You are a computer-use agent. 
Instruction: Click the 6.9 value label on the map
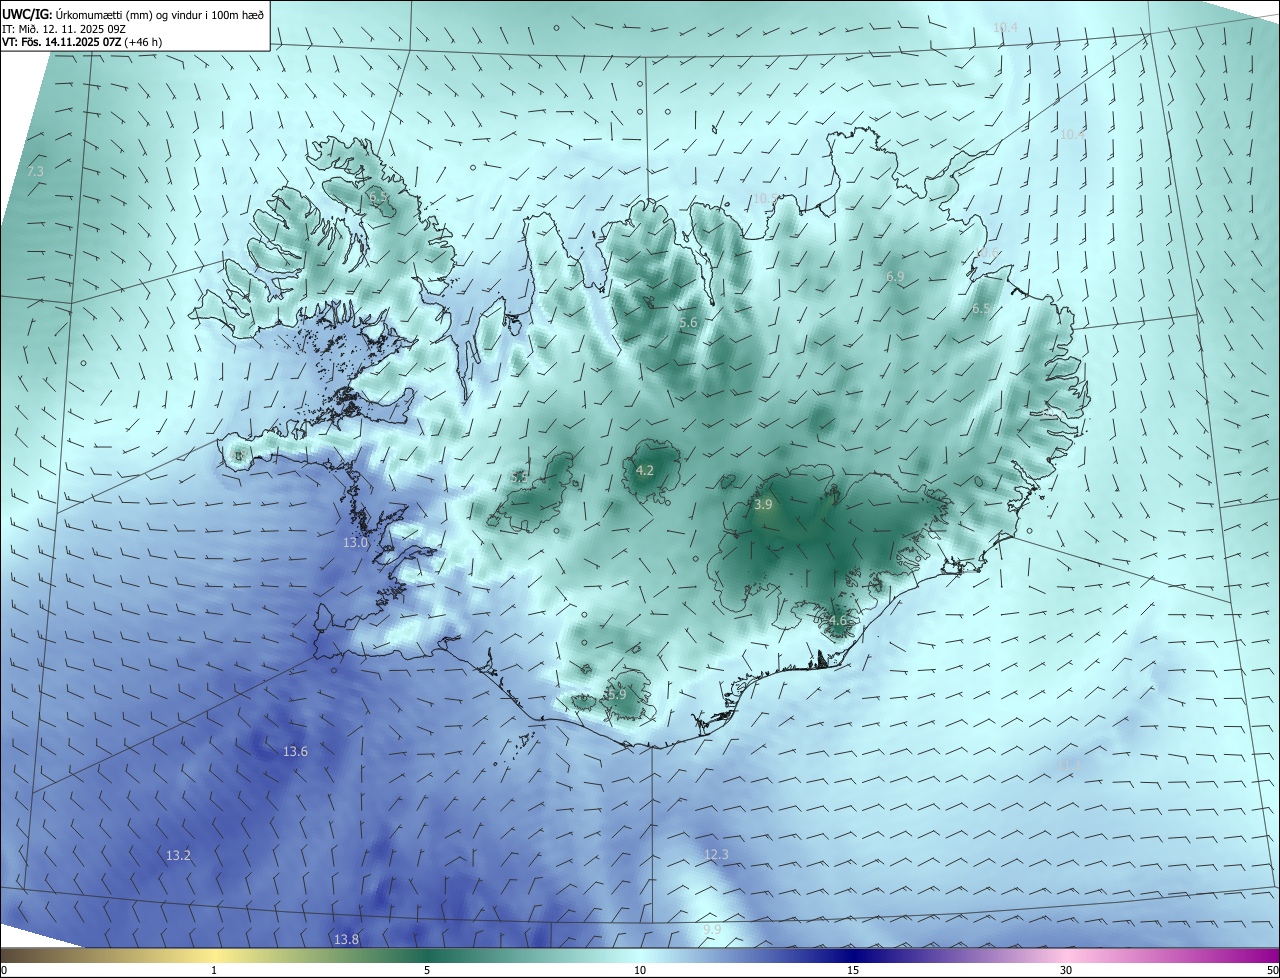895,277
